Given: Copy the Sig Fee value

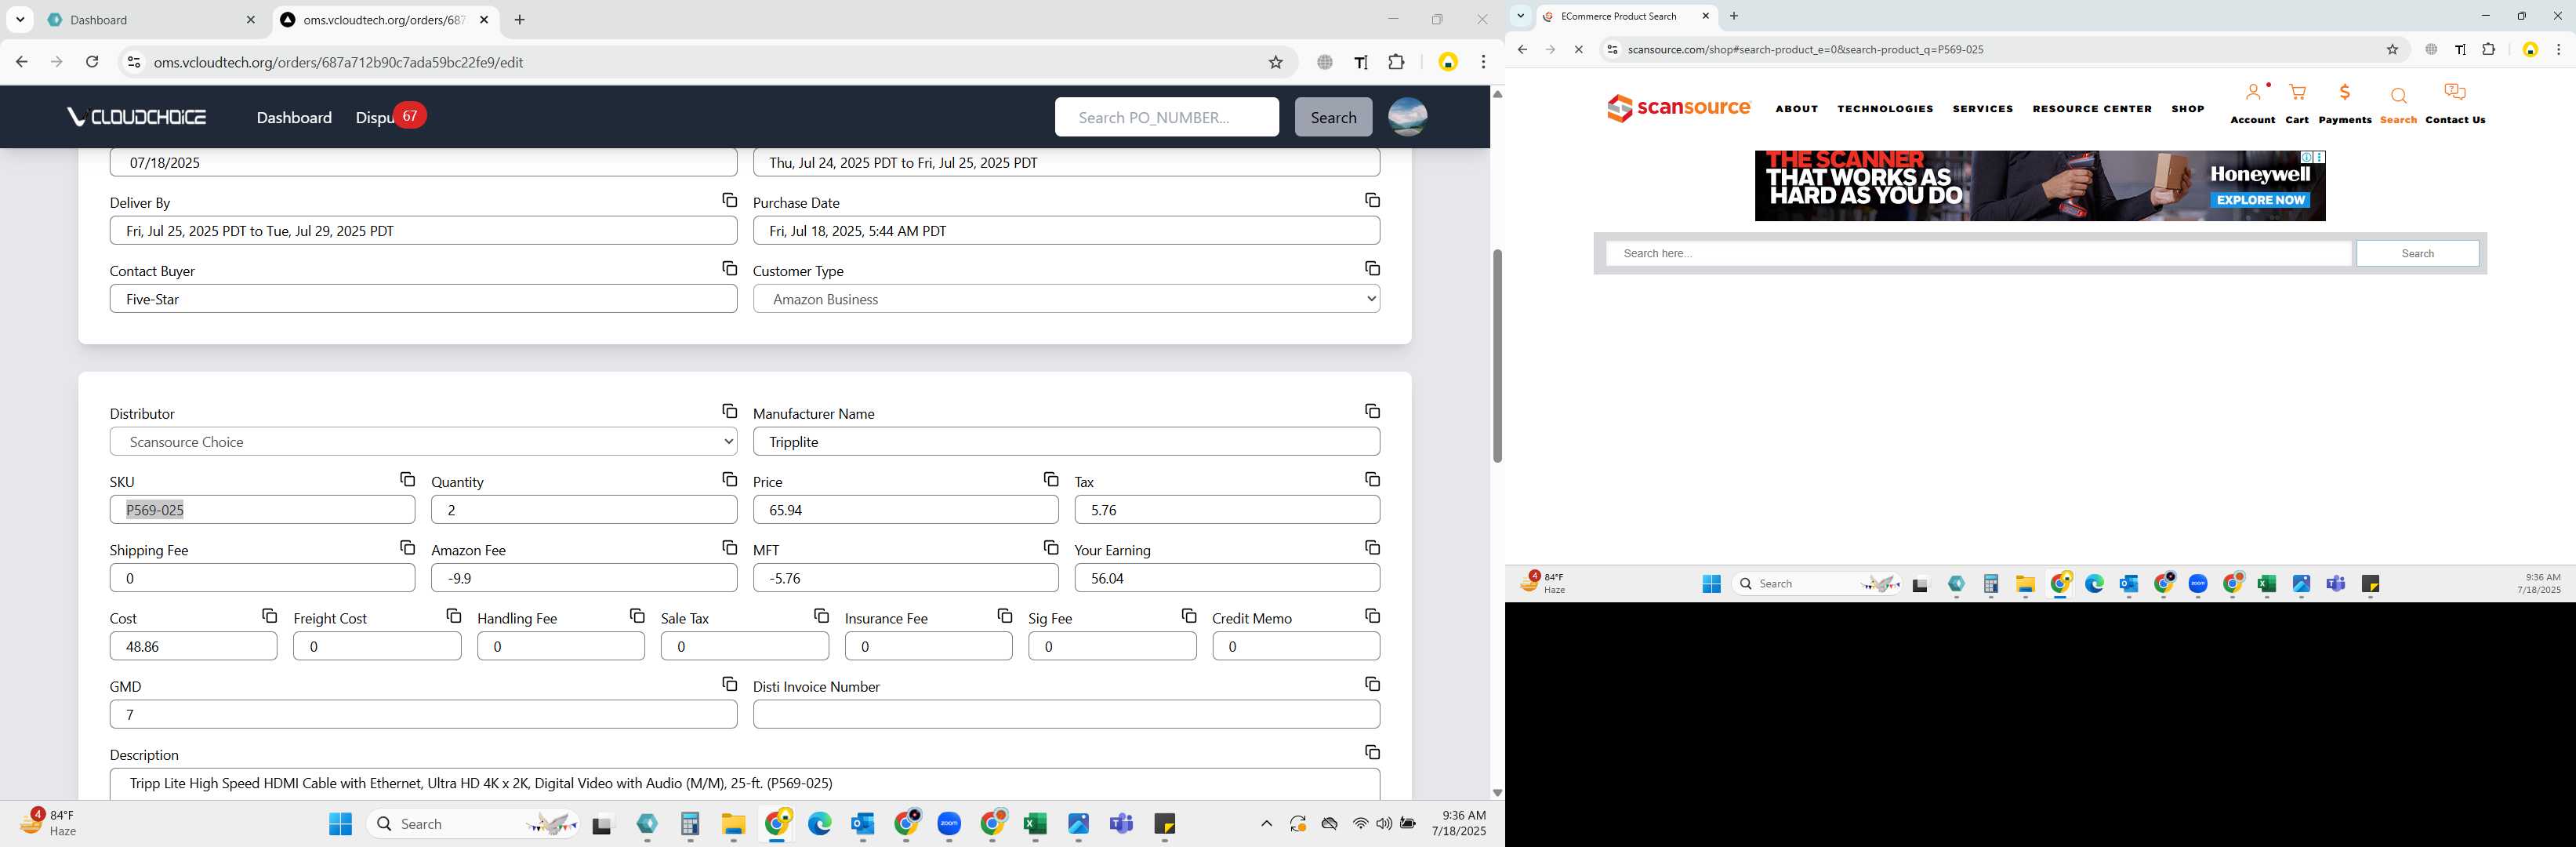Looking at the screenshot, I should (1188, 616).
